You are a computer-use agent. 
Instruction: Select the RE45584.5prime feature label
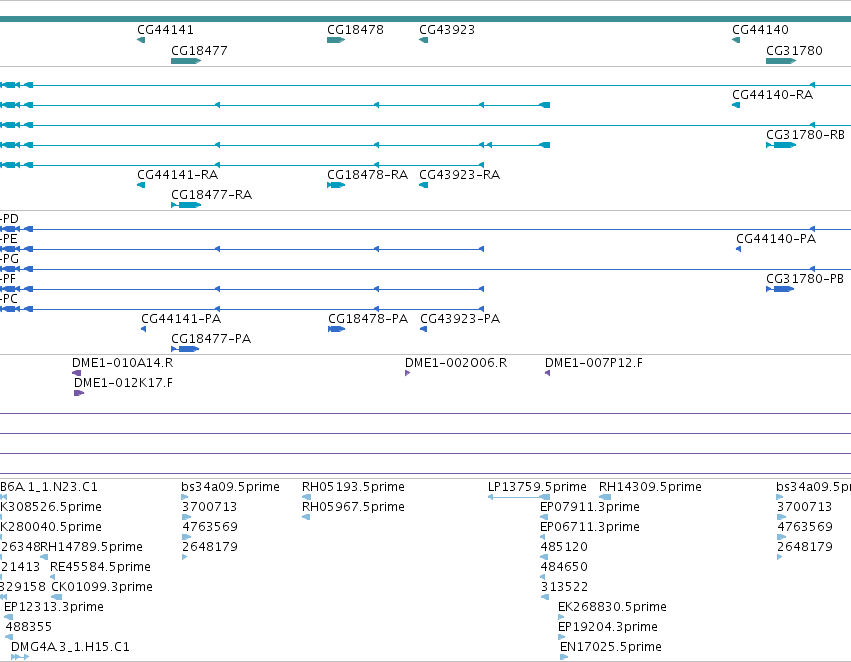pos(100,567)
